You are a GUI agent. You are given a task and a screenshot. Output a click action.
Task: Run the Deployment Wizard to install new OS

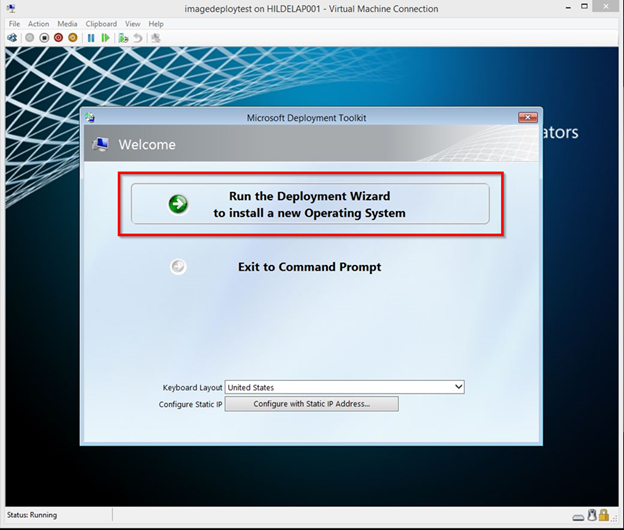310,204
